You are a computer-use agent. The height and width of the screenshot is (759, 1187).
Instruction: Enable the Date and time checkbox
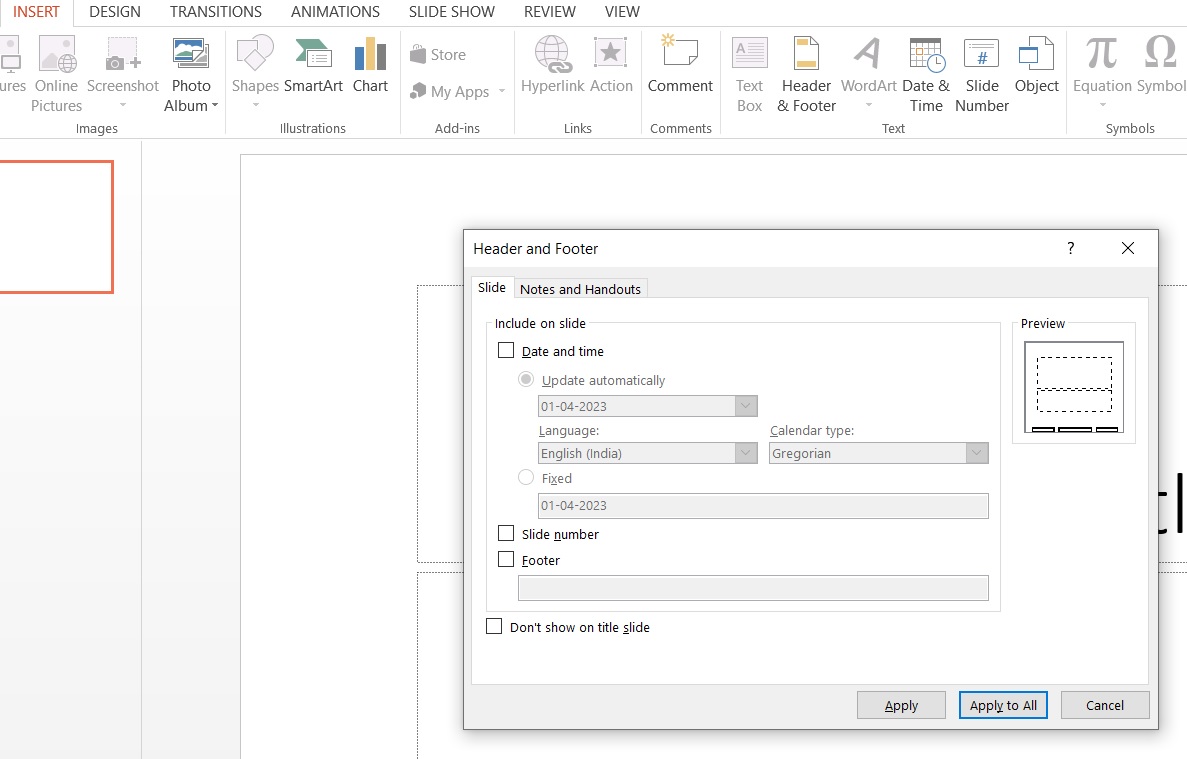506,351
